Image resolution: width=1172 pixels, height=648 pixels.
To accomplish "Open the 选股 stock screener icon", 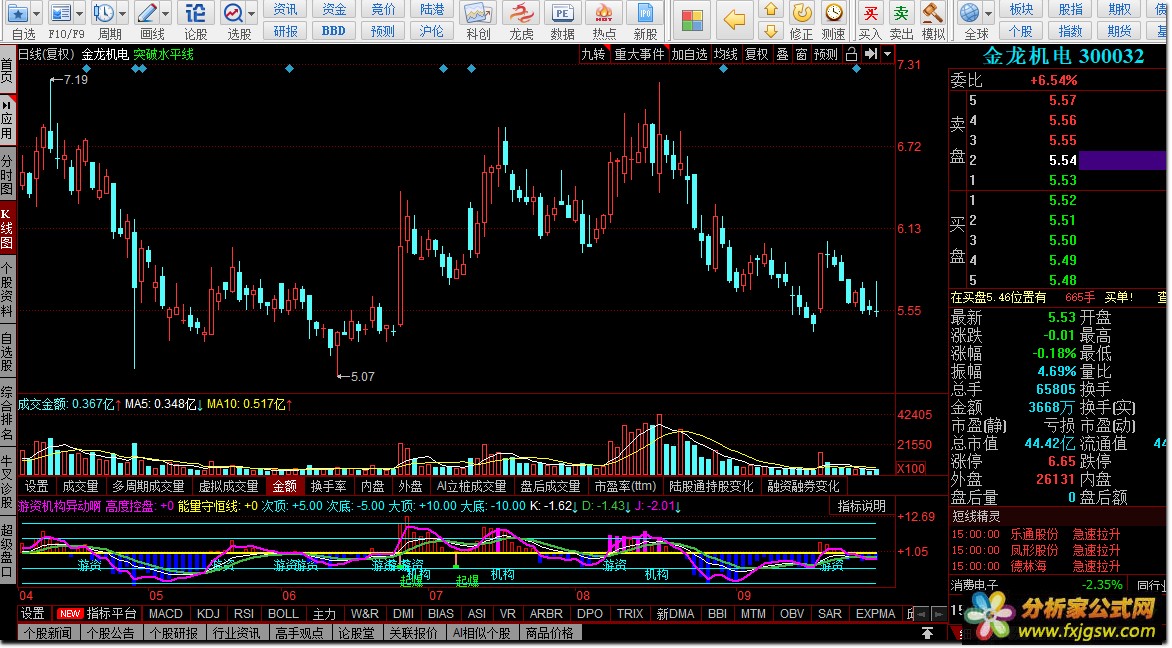I will coord(233,13).
